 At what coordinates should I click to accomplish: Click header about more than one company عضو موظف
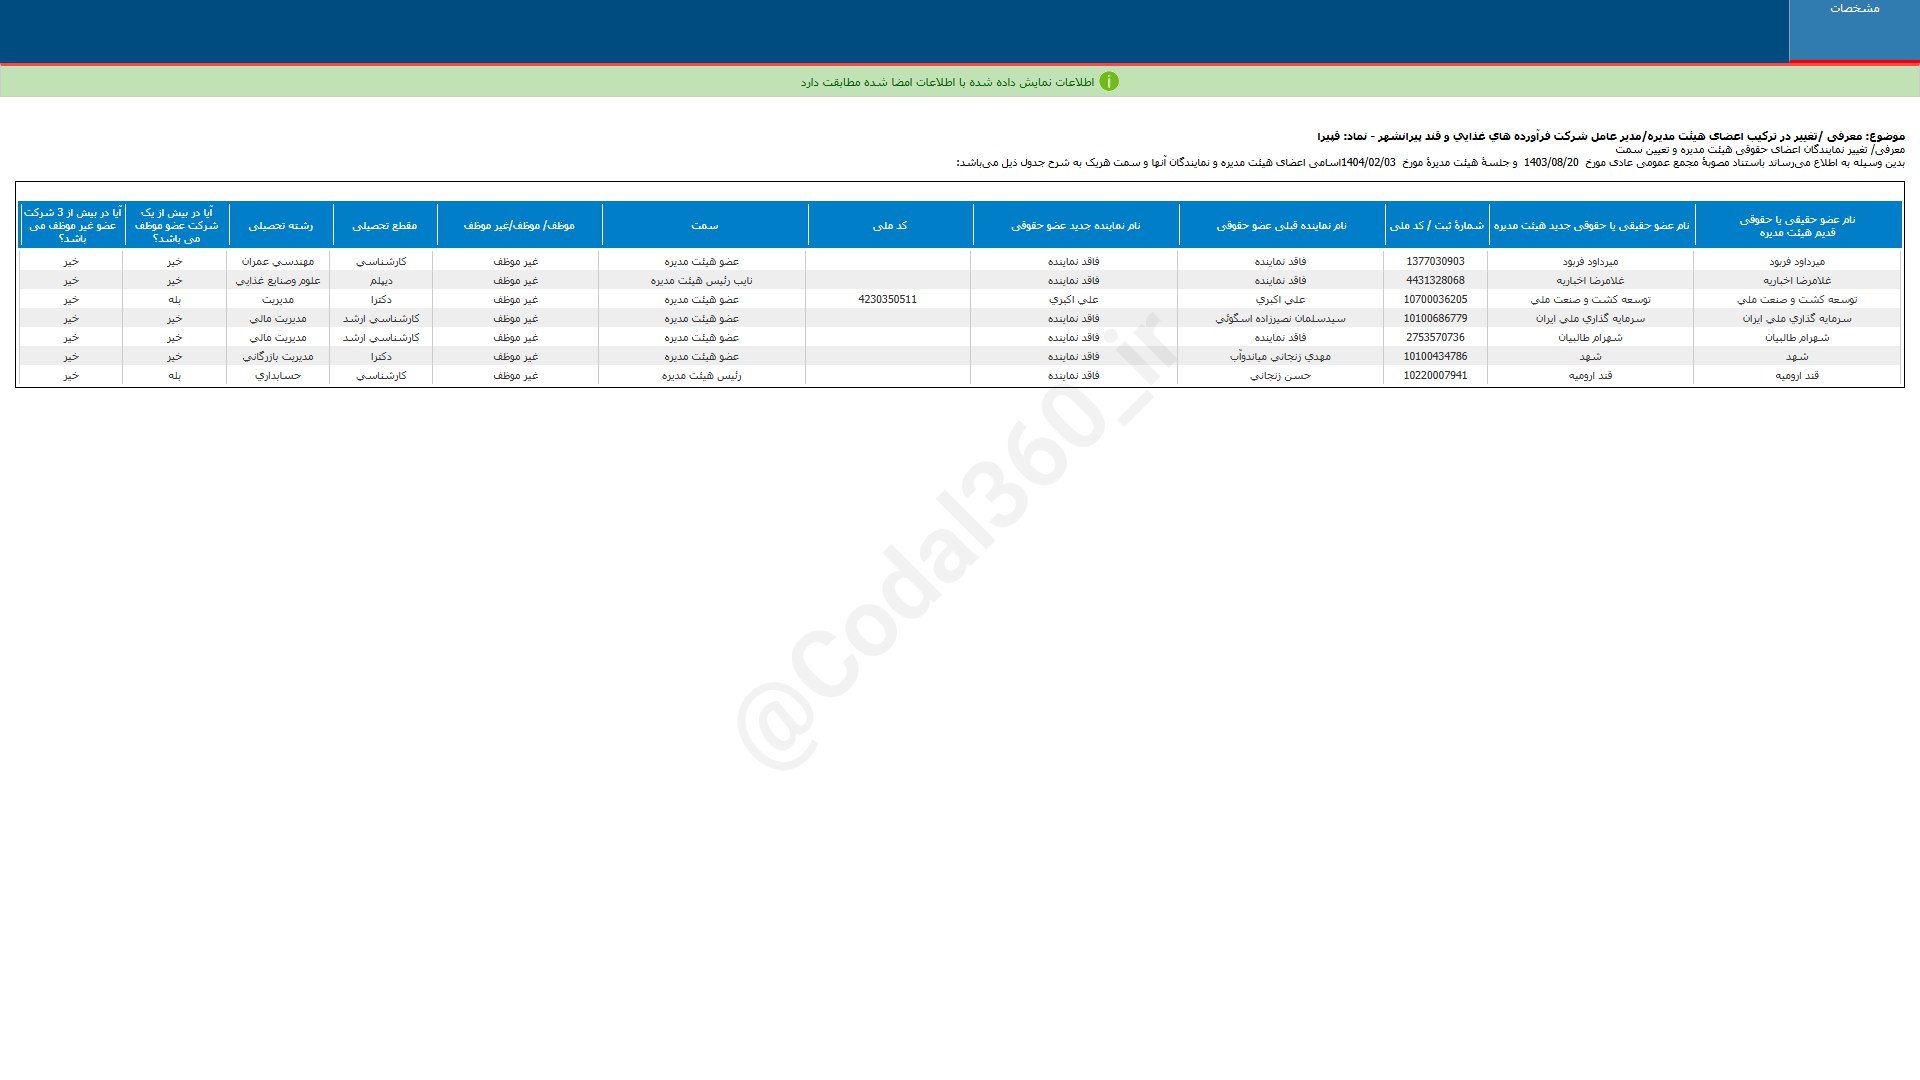click(x=176, y=226)
